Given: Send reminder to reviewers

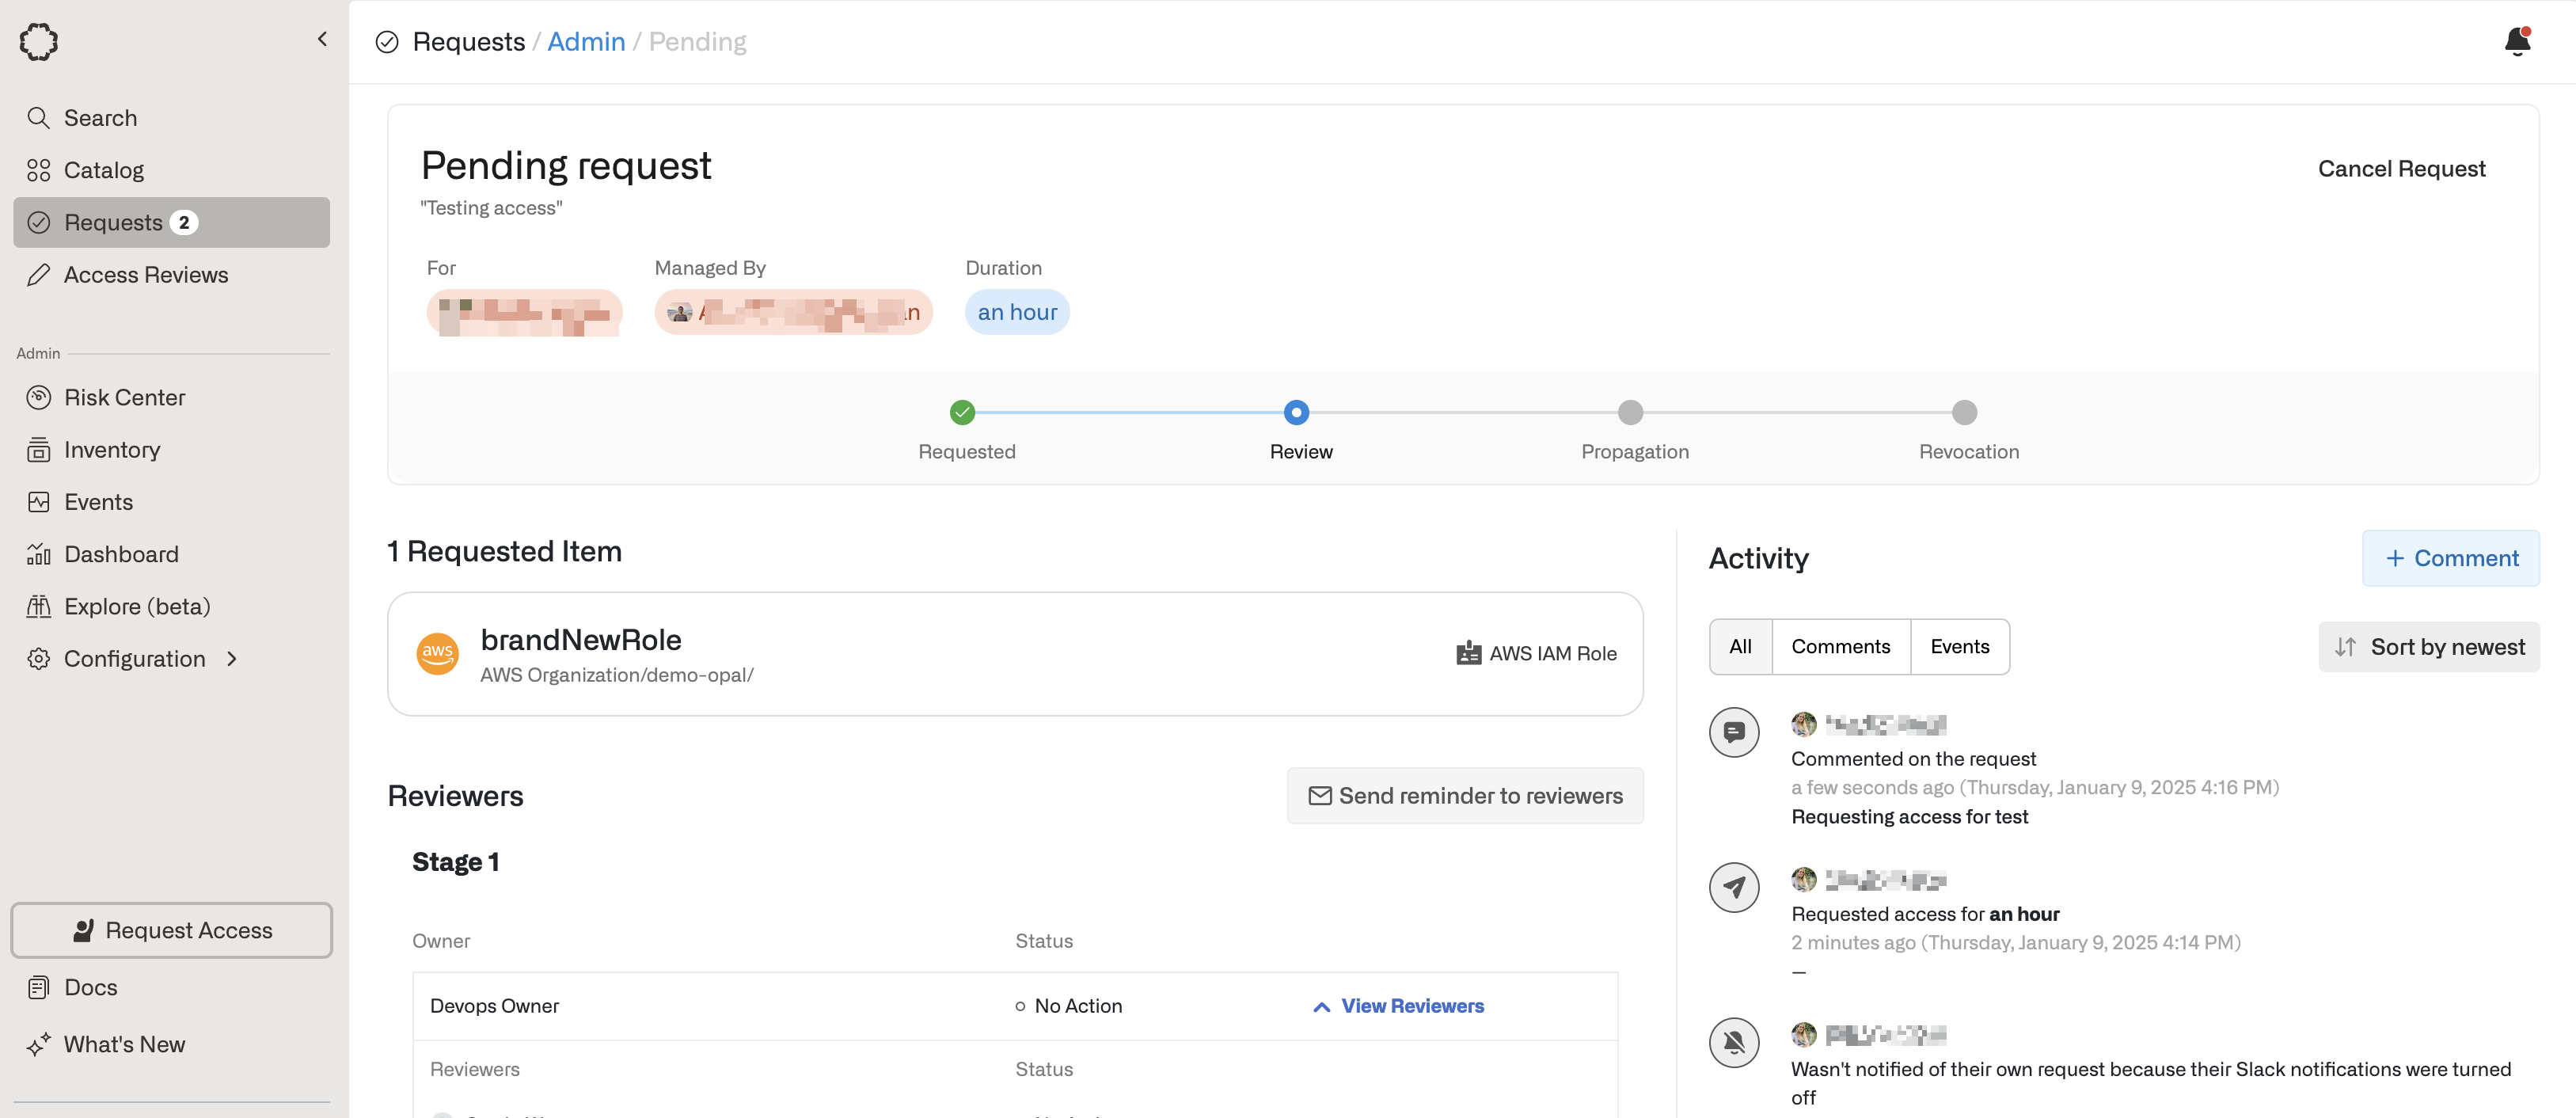Looking at the screenshot, I should pos(1464,796).
